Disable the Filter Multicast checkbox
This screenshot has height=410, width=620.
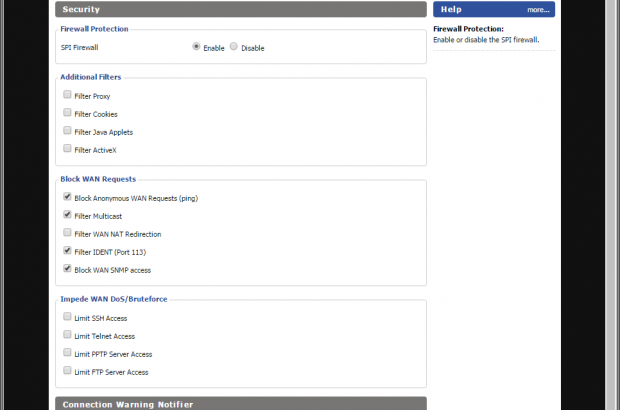67,215
